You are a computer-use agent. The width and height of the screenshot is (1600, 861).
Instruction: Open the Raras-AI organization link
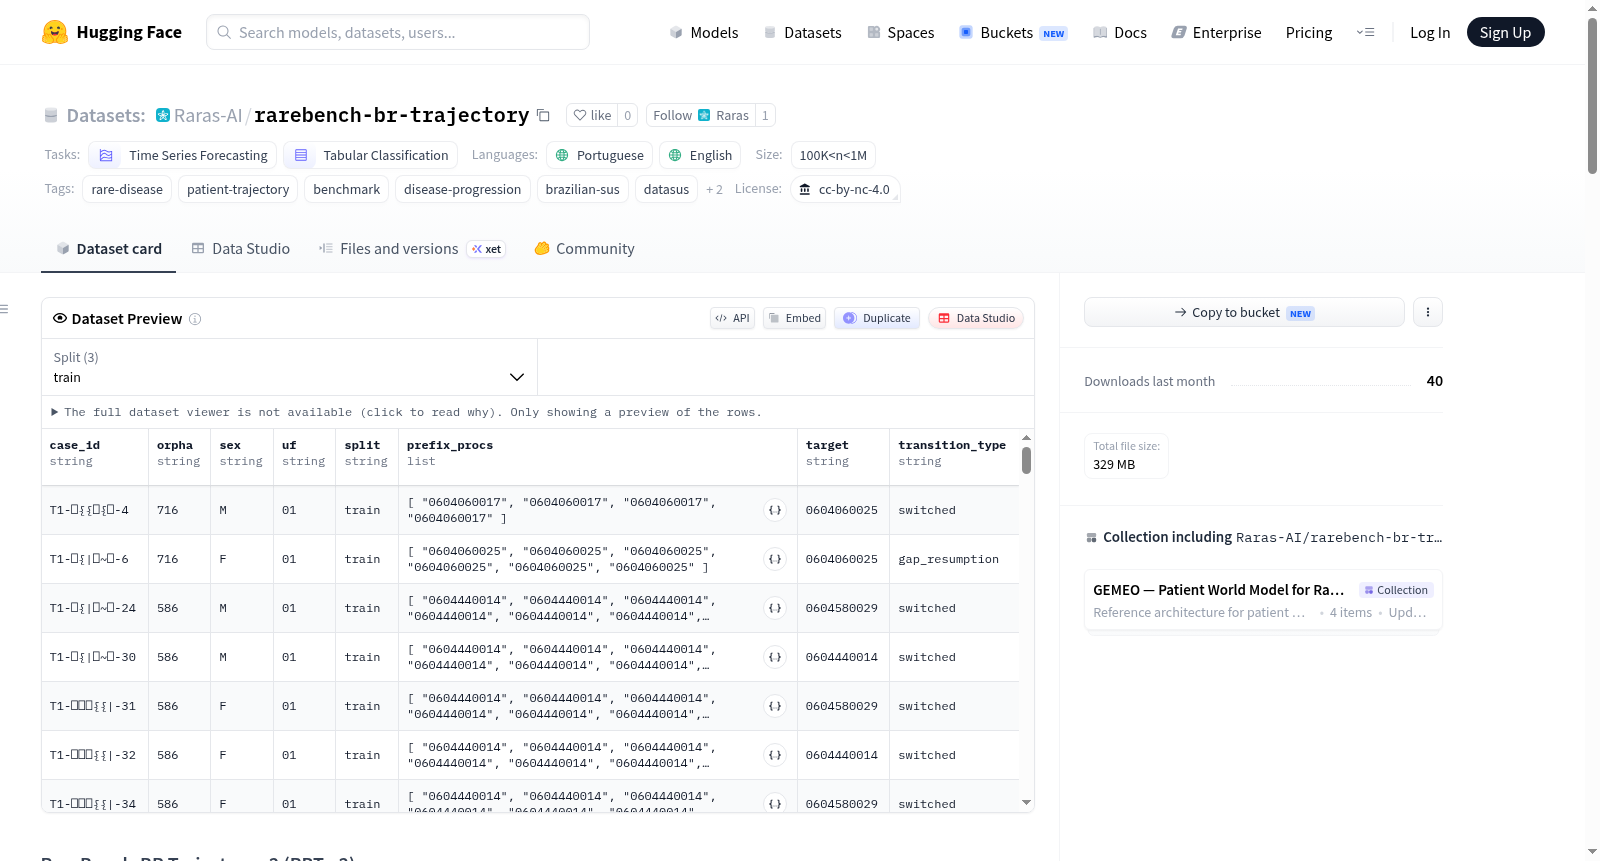click(x=208, y=115)
